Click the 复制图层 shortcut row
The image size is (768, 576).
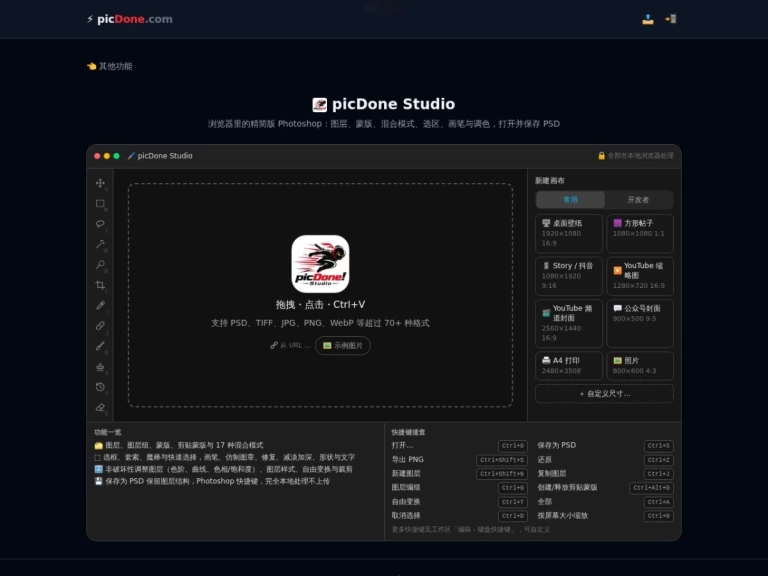[x=605, y=474]
